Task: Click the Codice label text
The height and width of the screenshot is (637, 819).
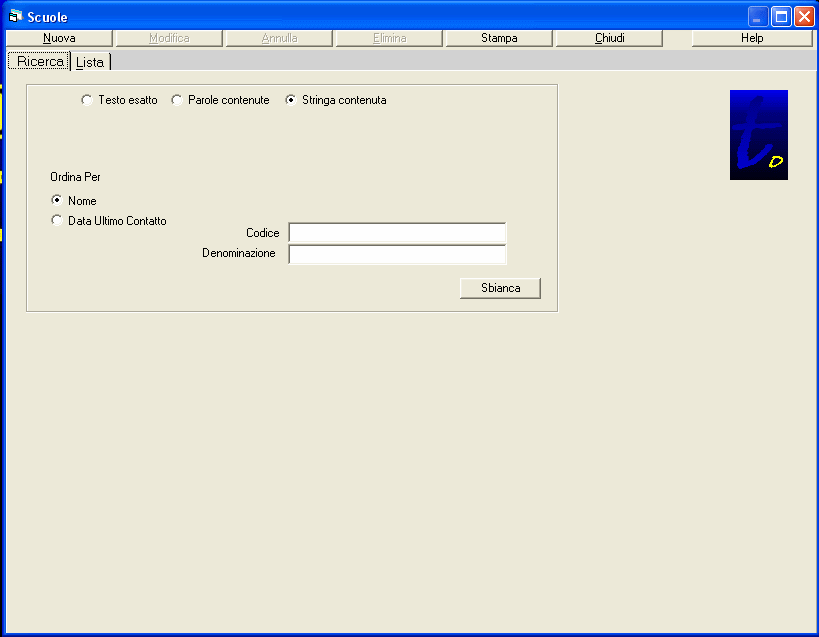Action: (x=263, y=233)
